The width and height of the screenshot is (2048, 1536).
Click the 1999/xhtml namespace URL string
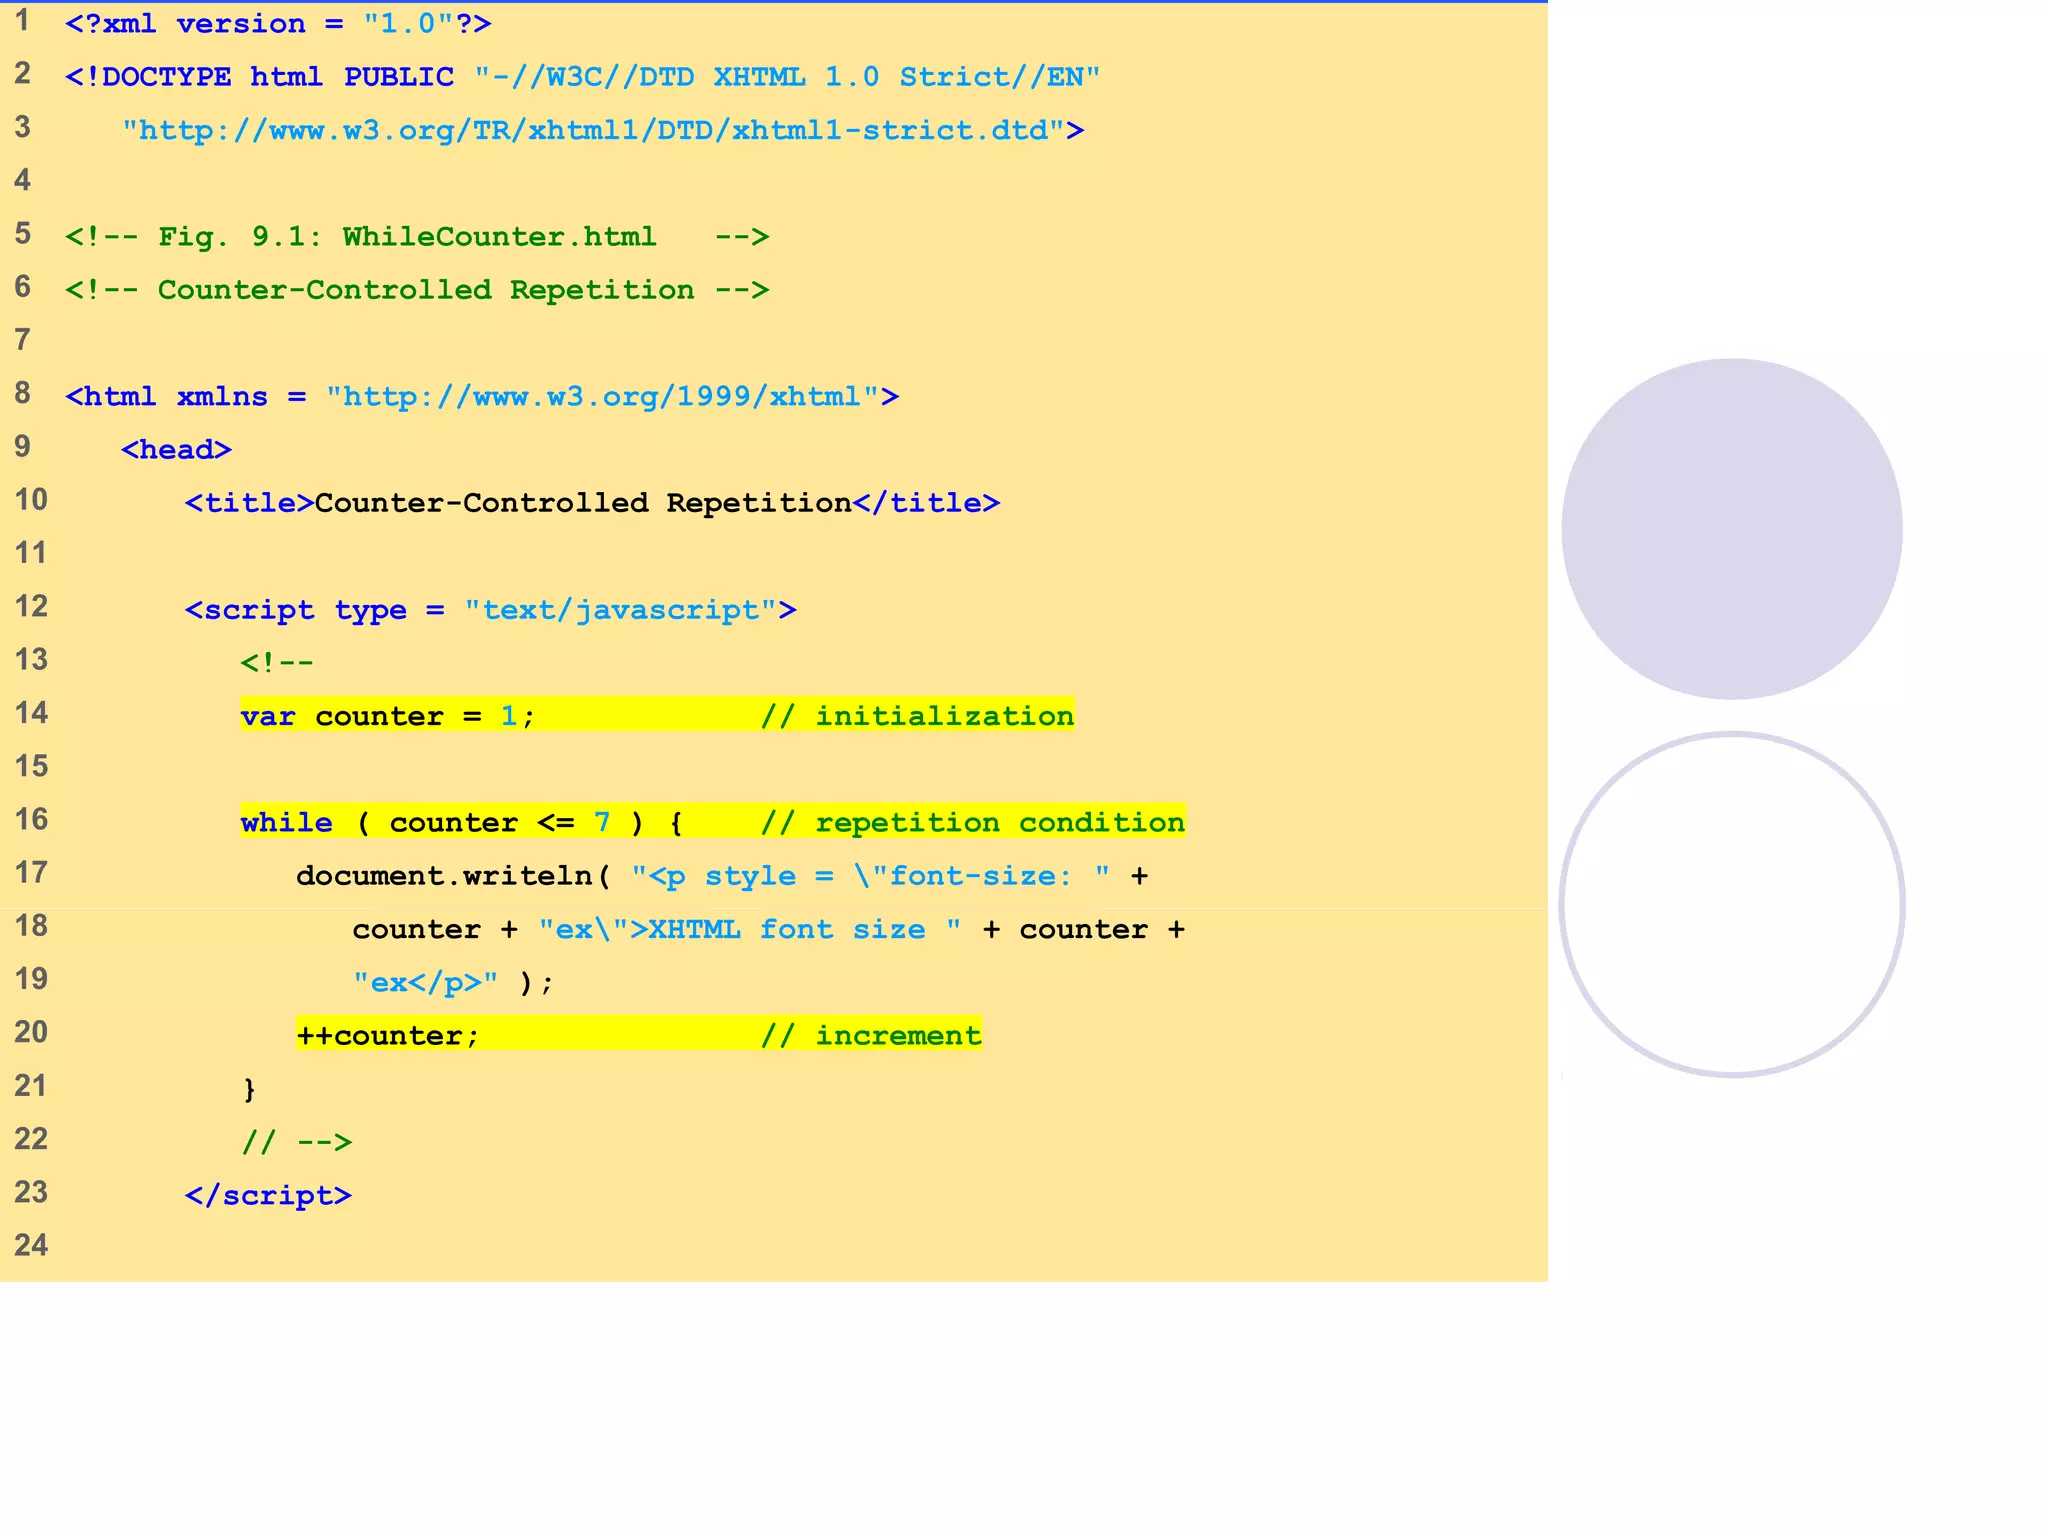point(603,397)
